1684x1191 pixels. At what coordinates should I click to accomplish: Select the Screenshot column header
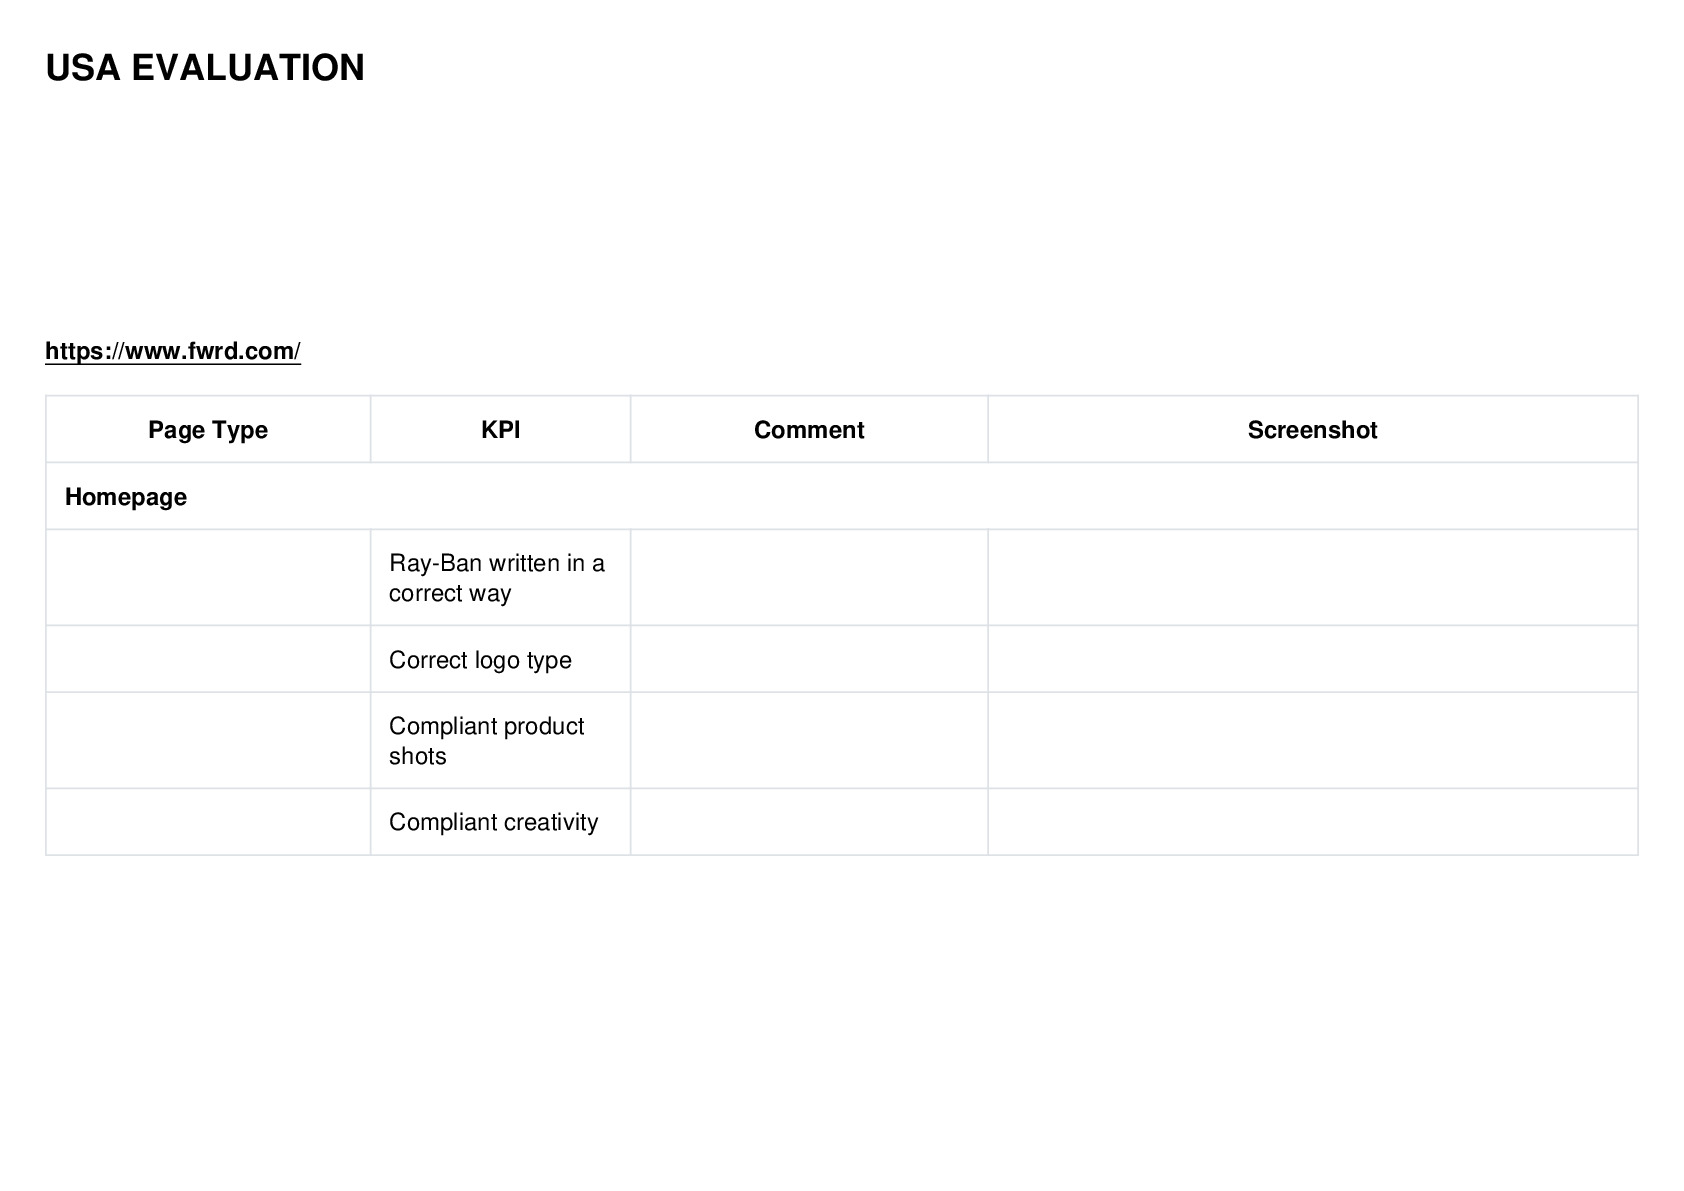(x=1313, y=429)
